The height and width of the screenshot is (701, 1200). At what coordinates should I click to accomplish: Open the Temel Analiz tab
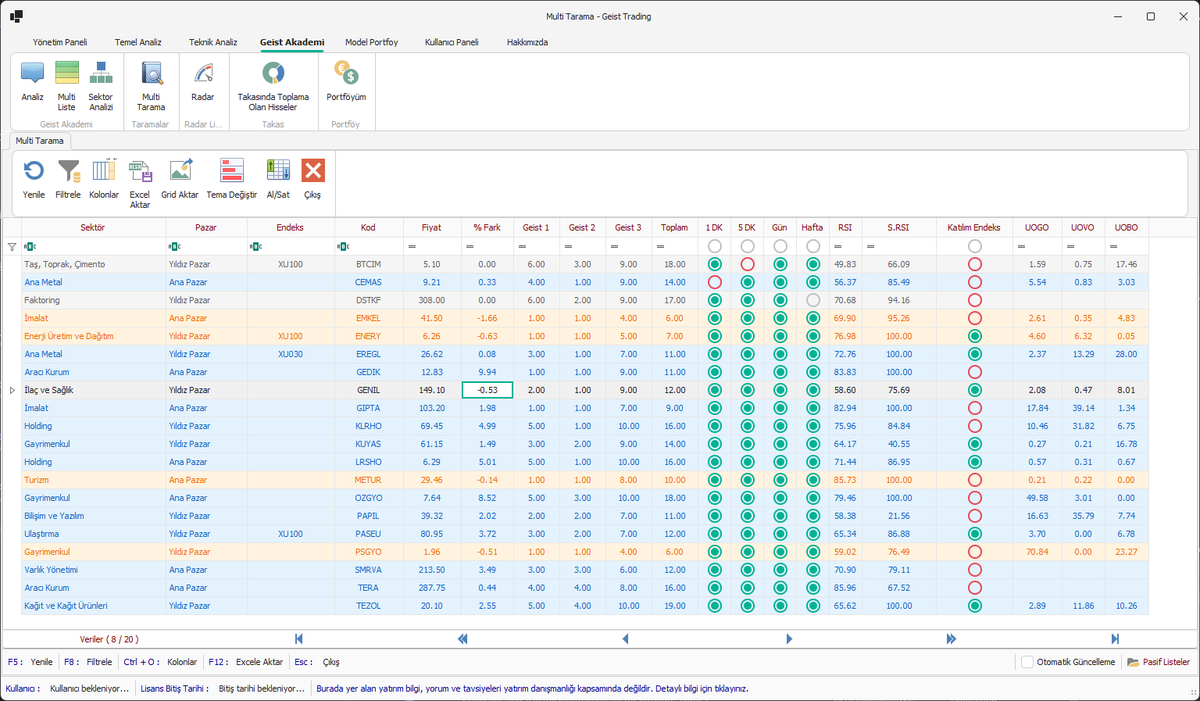tap(137, 43)
